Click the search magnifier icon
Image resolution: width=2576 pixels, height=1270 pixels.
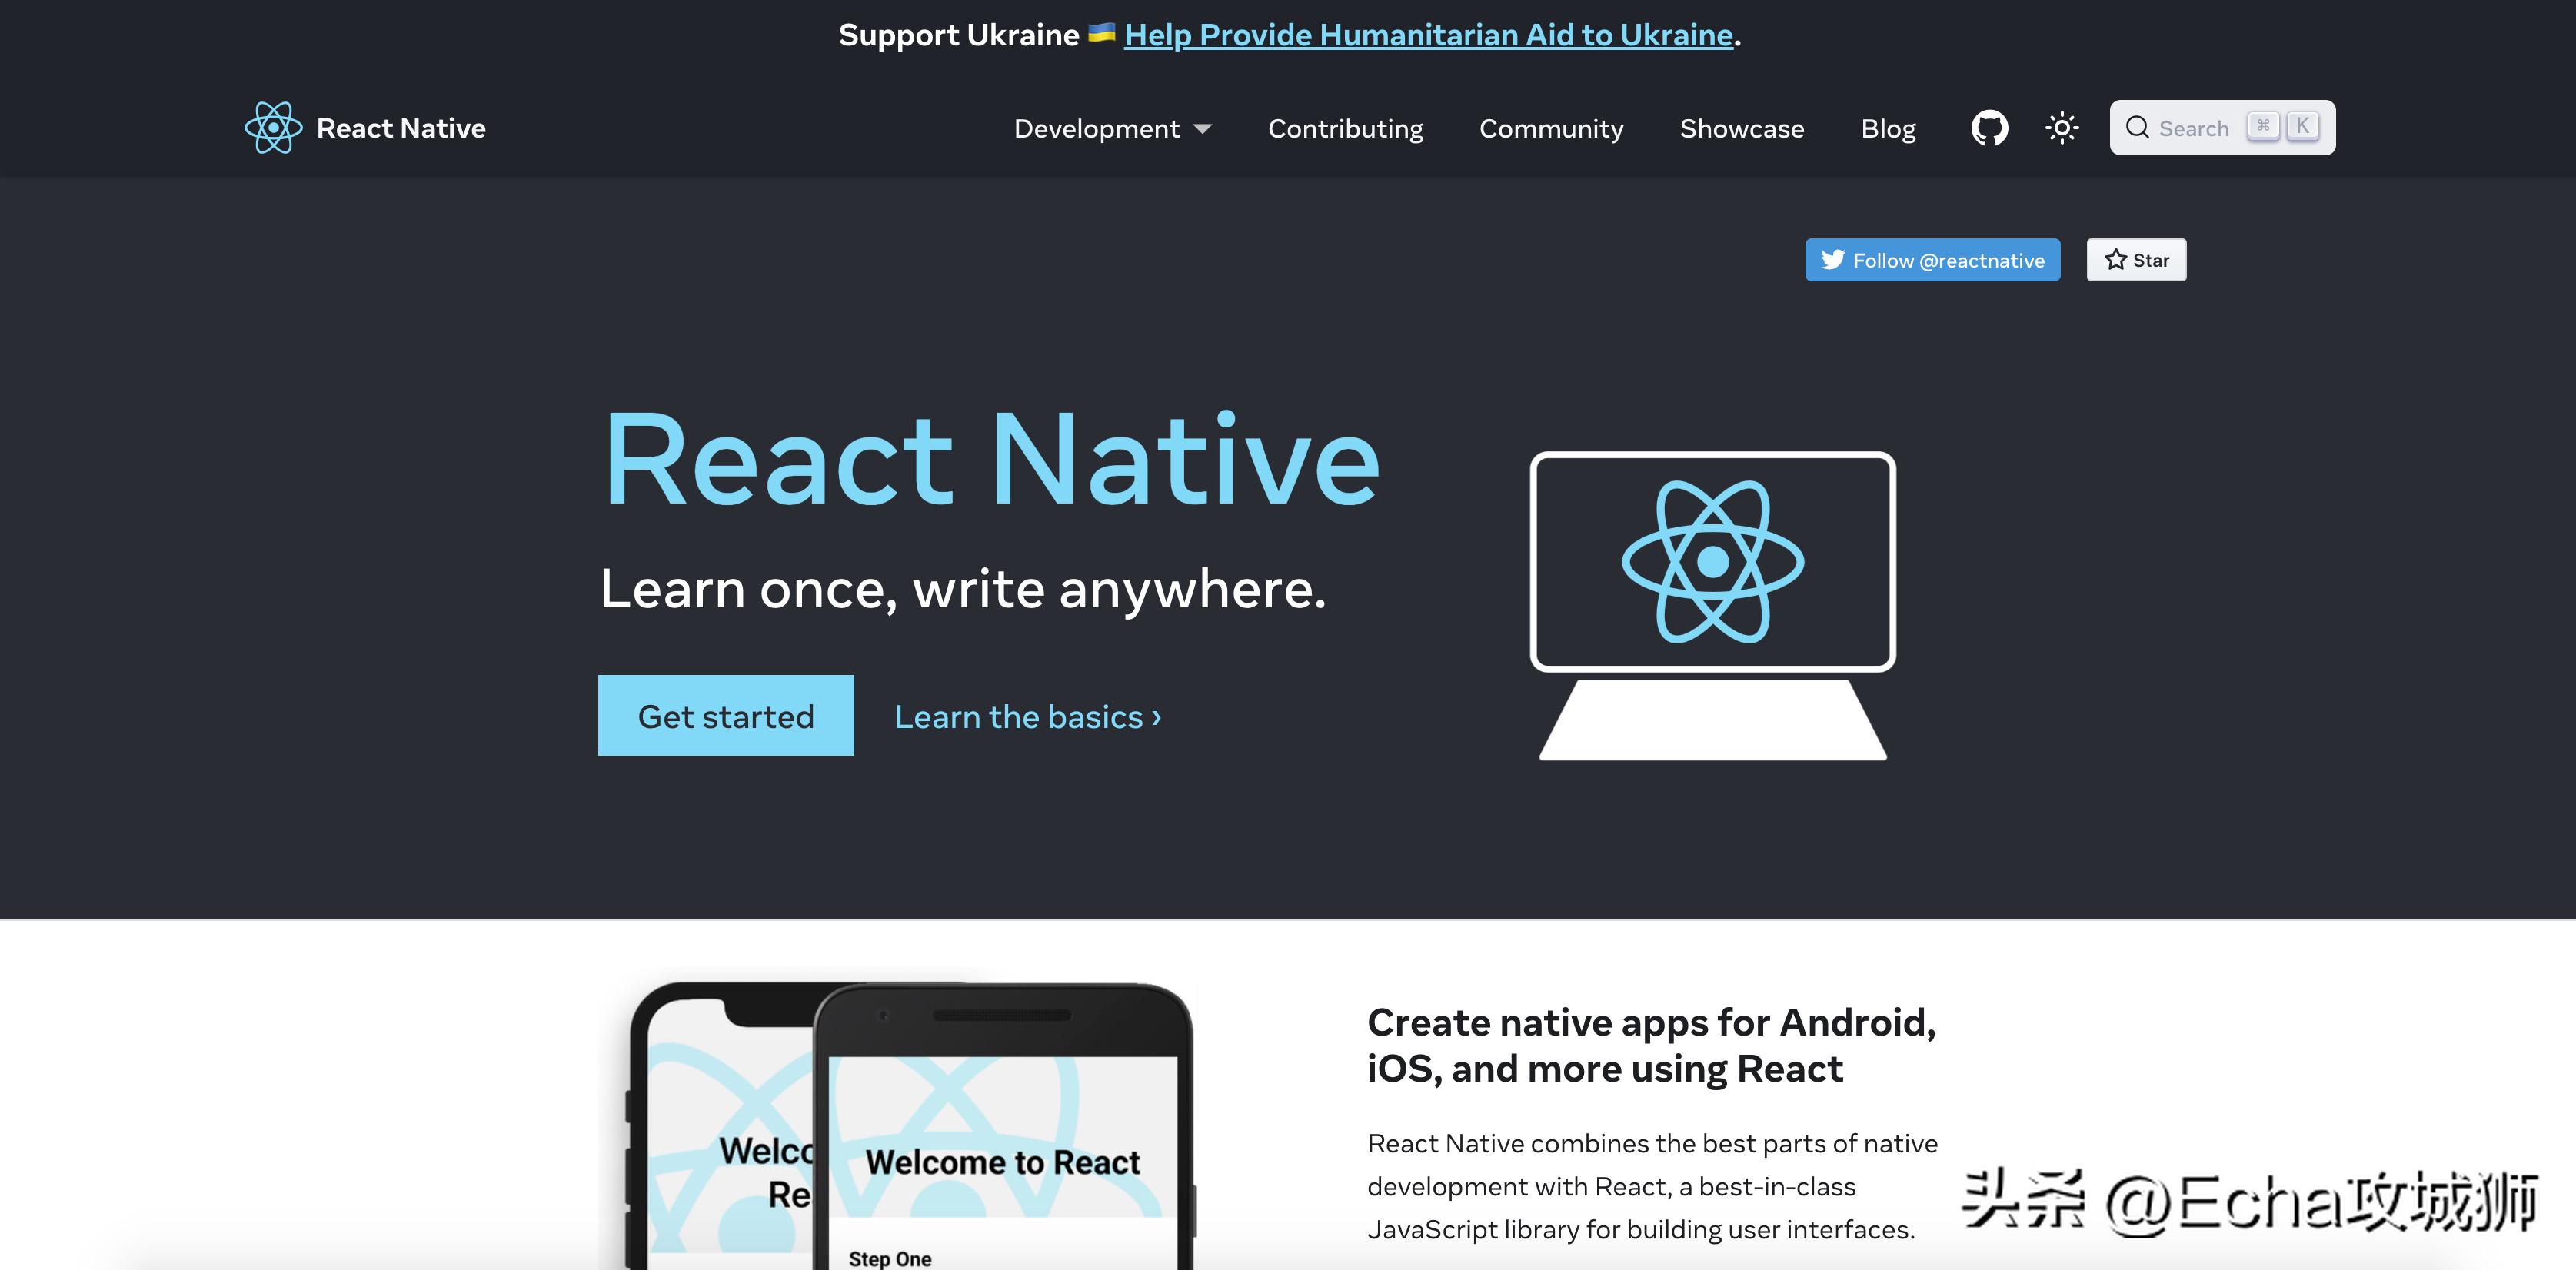click(x=2139, y=127)
